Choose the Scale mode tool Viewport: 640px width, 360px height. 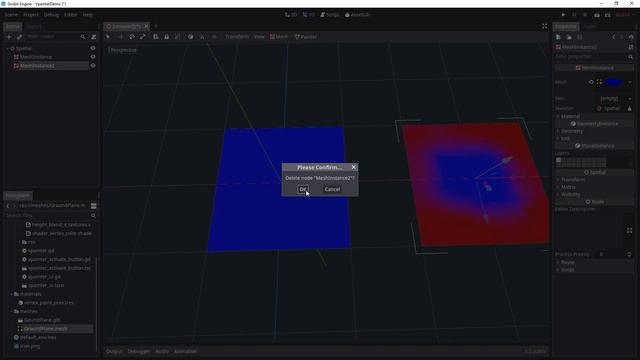(142, 37)
